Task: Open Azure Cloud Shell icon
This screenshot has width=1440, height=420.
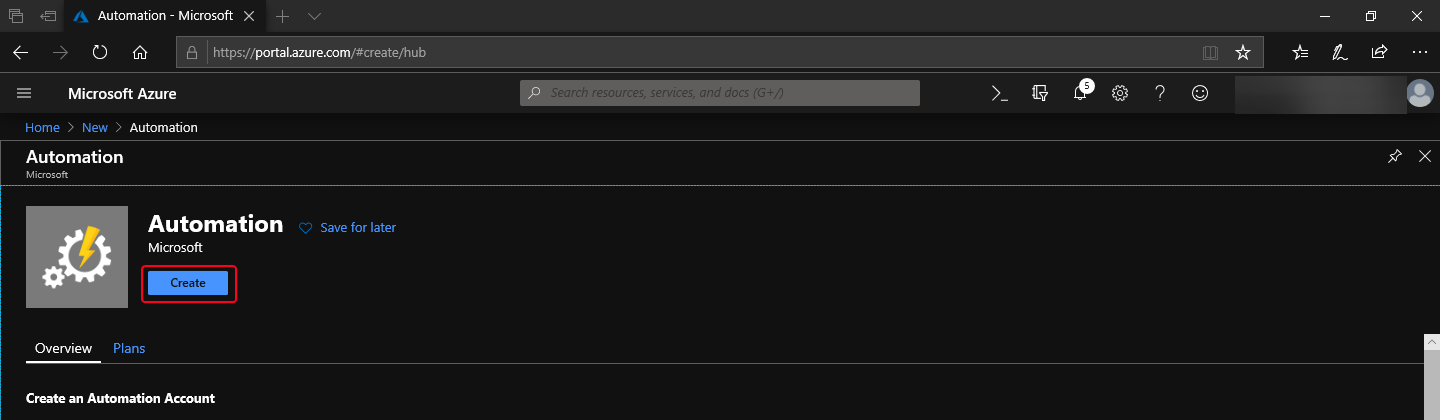Action: [x=999, y=93]
